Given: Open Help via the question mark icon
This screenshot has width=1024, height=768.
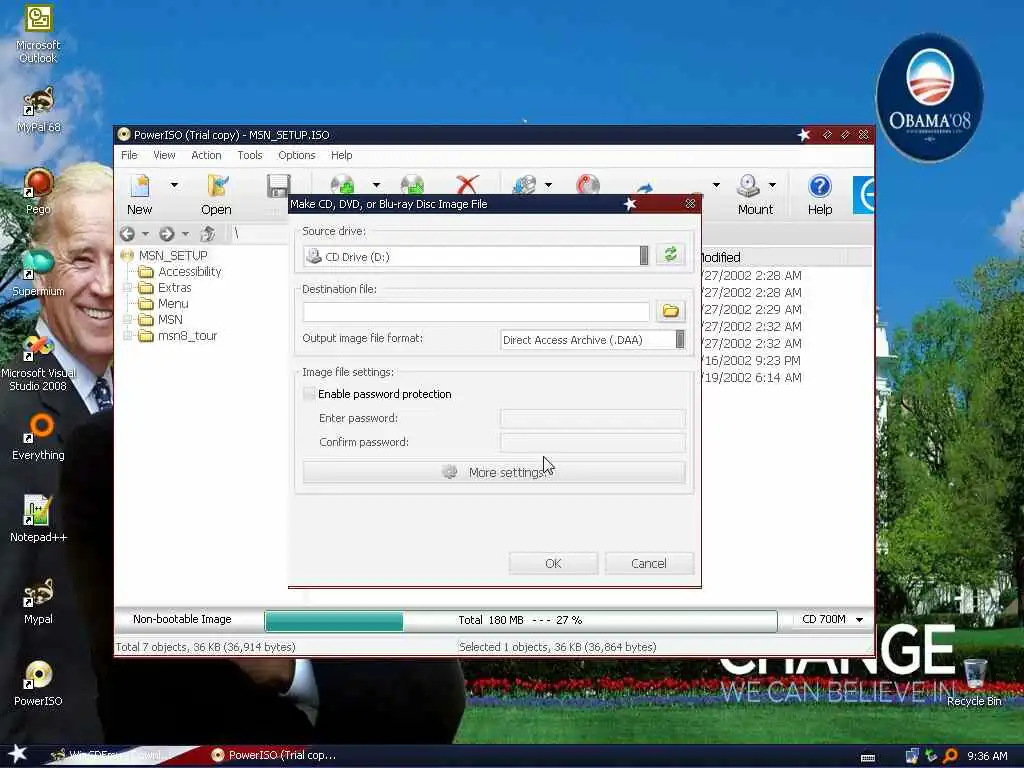Looking at the screenshot, I should (820, 187).
